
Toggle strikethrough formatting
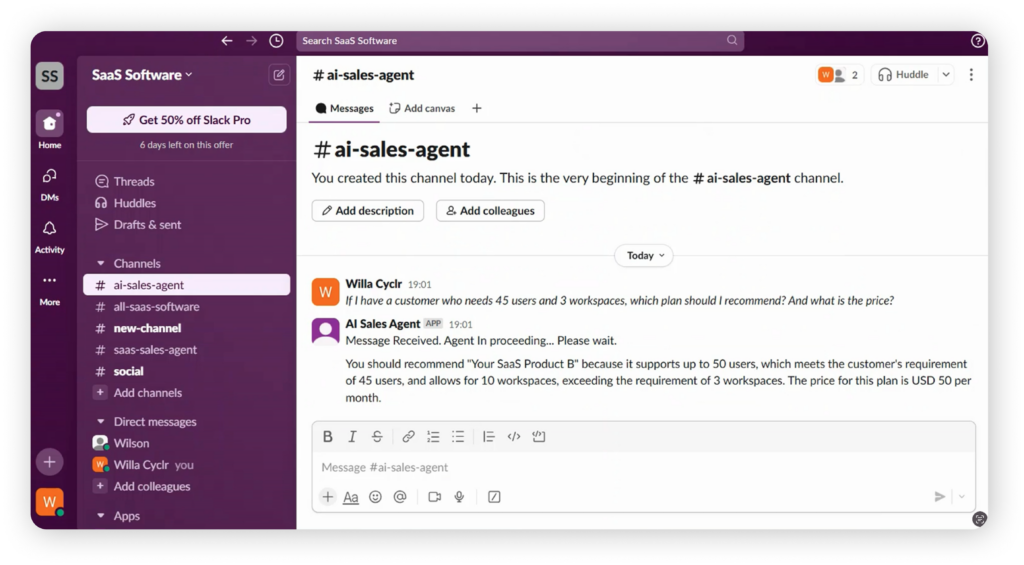tap(377, 436)
